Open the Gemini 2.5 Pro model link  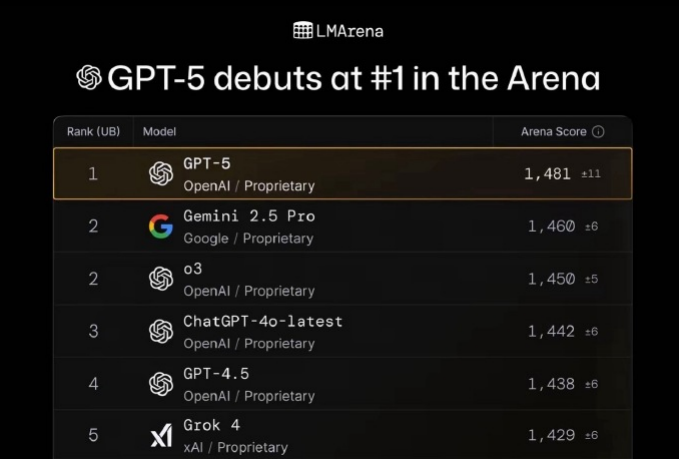click(x=249, y=216)
